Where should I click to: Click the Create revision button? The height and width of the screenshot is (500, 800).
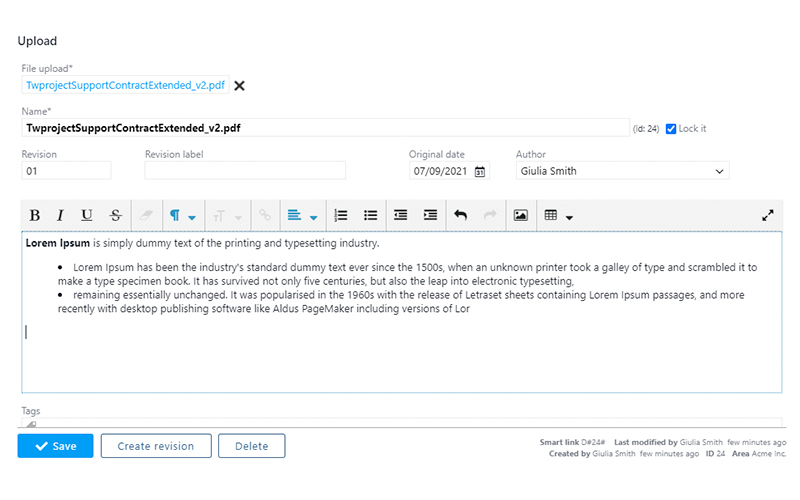155,446
